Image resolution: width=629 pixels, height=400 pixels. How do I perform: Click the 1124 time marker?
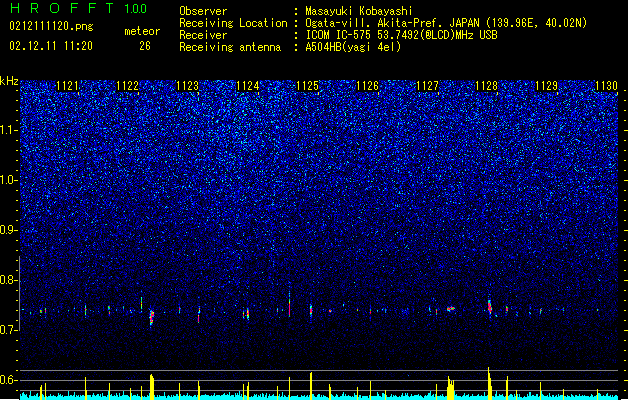coord(248,86)
